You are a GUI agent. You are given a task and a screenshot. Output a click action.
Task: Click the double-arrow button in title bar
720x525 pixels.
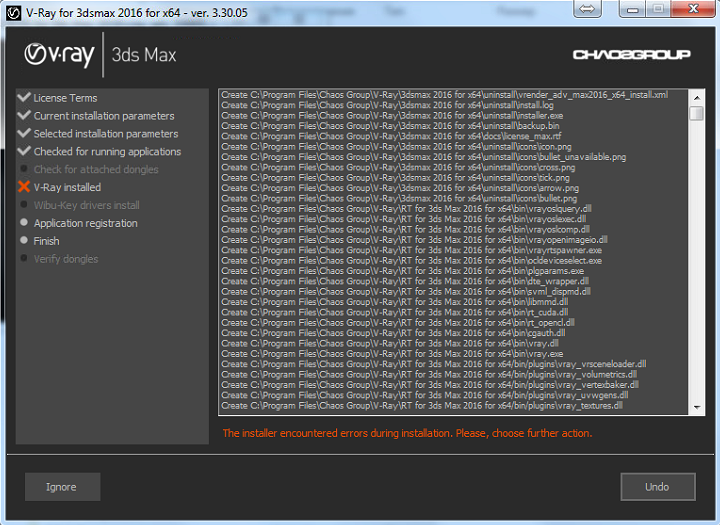click(x=587, y=9)
